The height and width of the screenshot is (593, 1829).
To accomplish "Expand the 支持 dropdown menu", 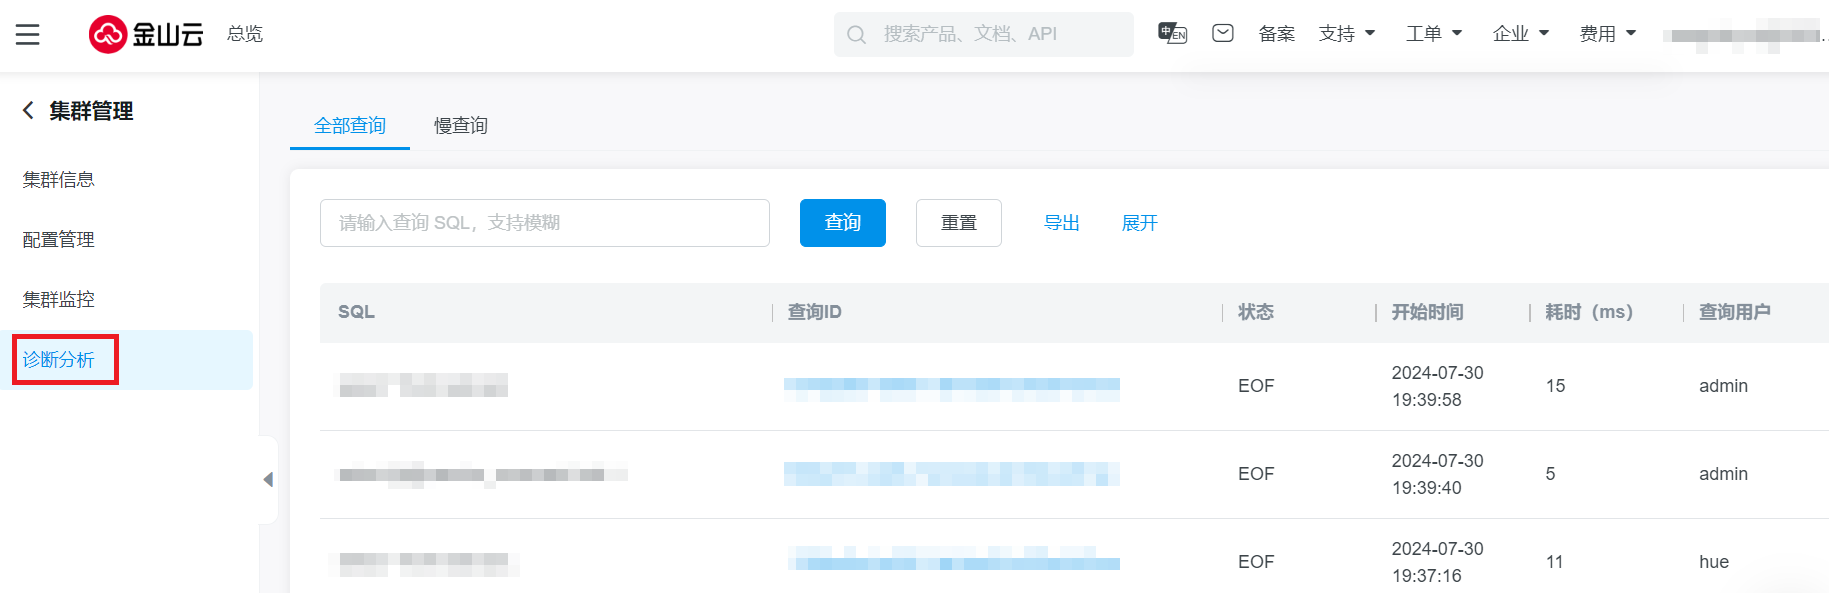I will (1346, 34).
